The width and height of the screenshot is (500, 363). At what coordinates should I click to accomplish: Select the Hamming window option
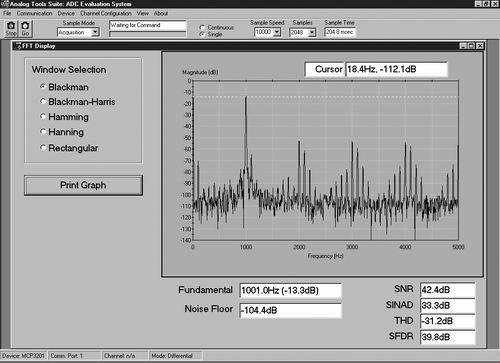[43, 116]
